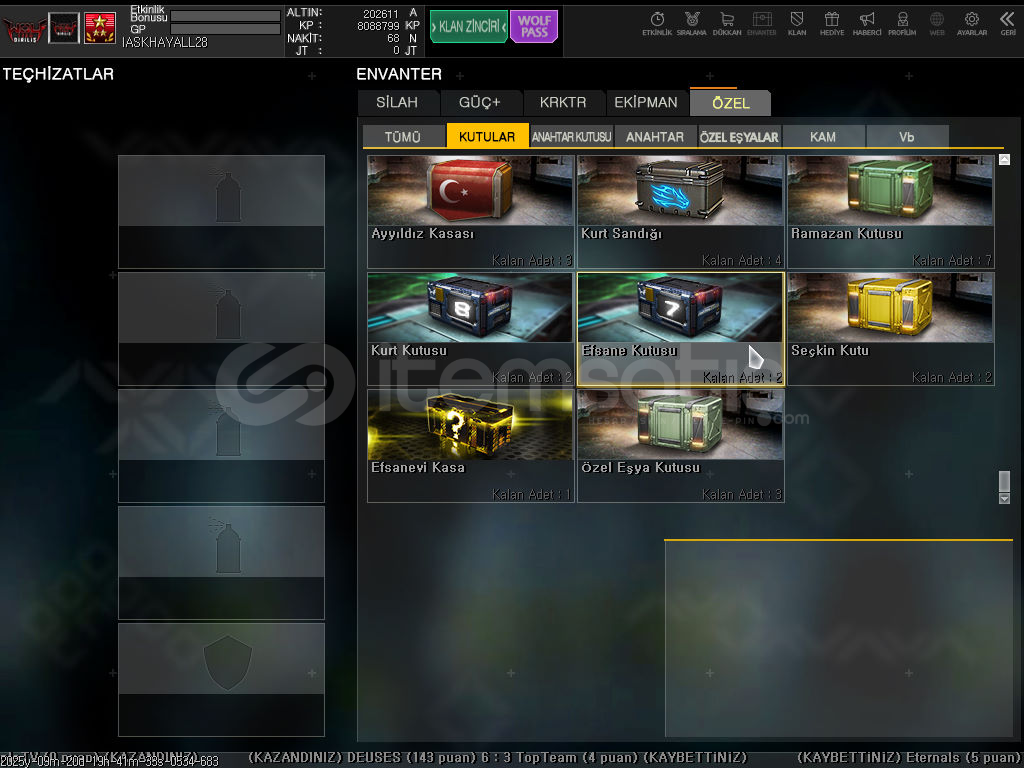Click the clan emblem next to logo

coord(64,28)
